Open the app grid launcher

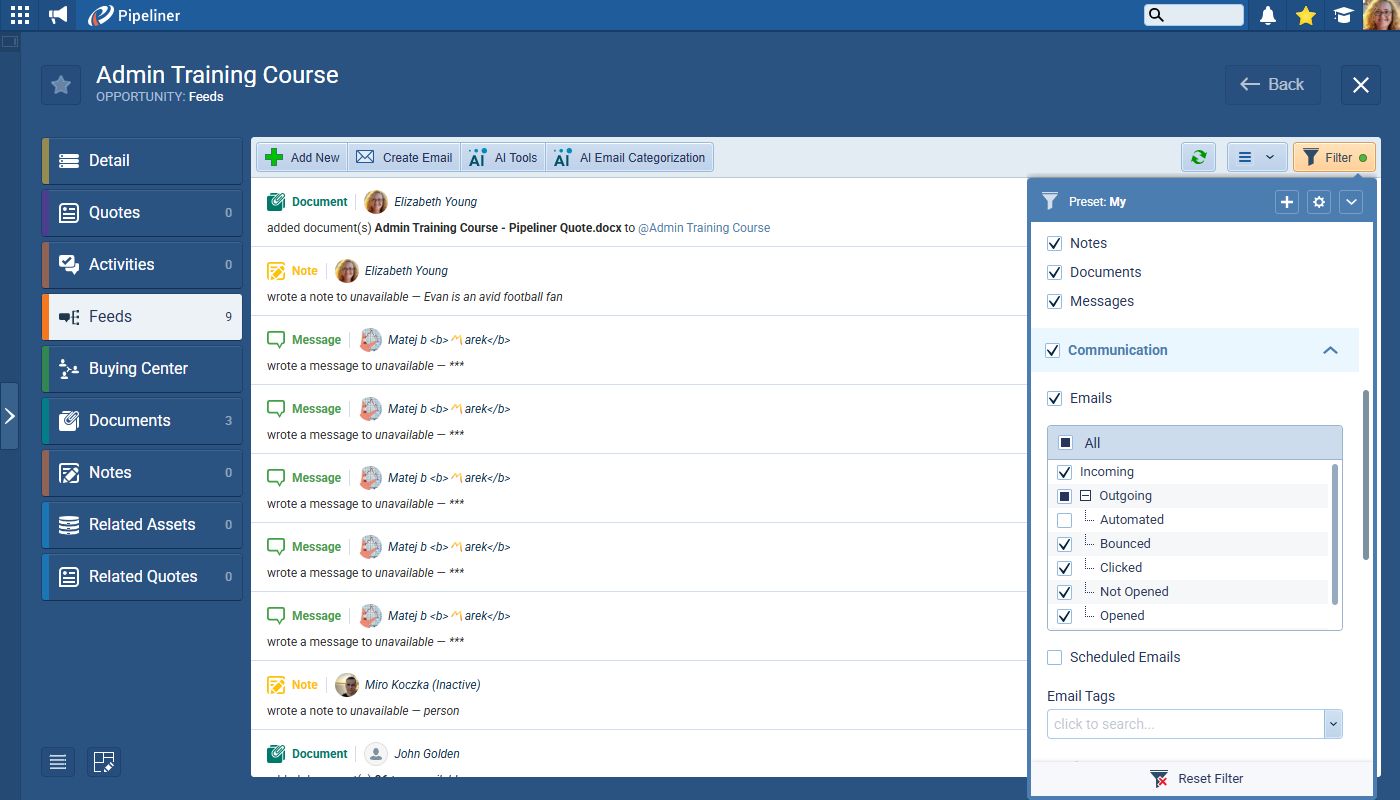(20, 15)
